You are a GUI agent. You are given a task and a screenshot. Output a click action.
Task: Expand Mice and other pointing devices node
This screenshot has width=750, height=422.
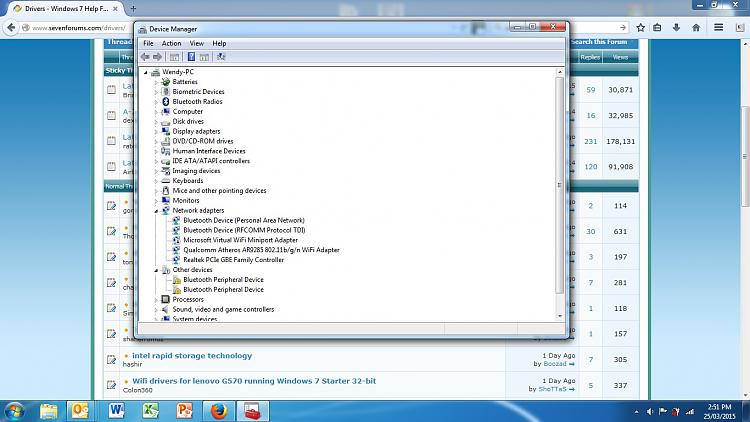[x=156, y=191]
